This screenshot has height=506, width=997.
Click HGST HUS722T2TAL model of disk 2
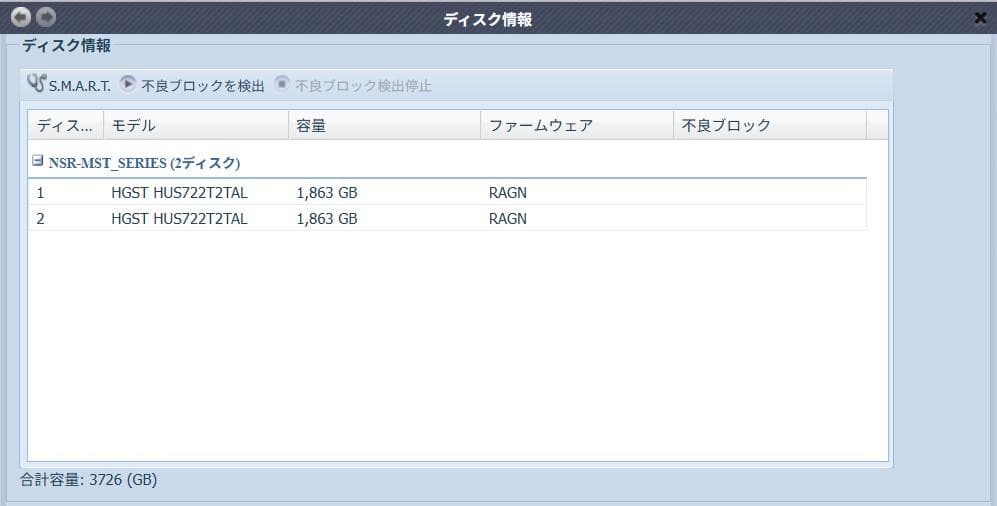coord(179,219)
